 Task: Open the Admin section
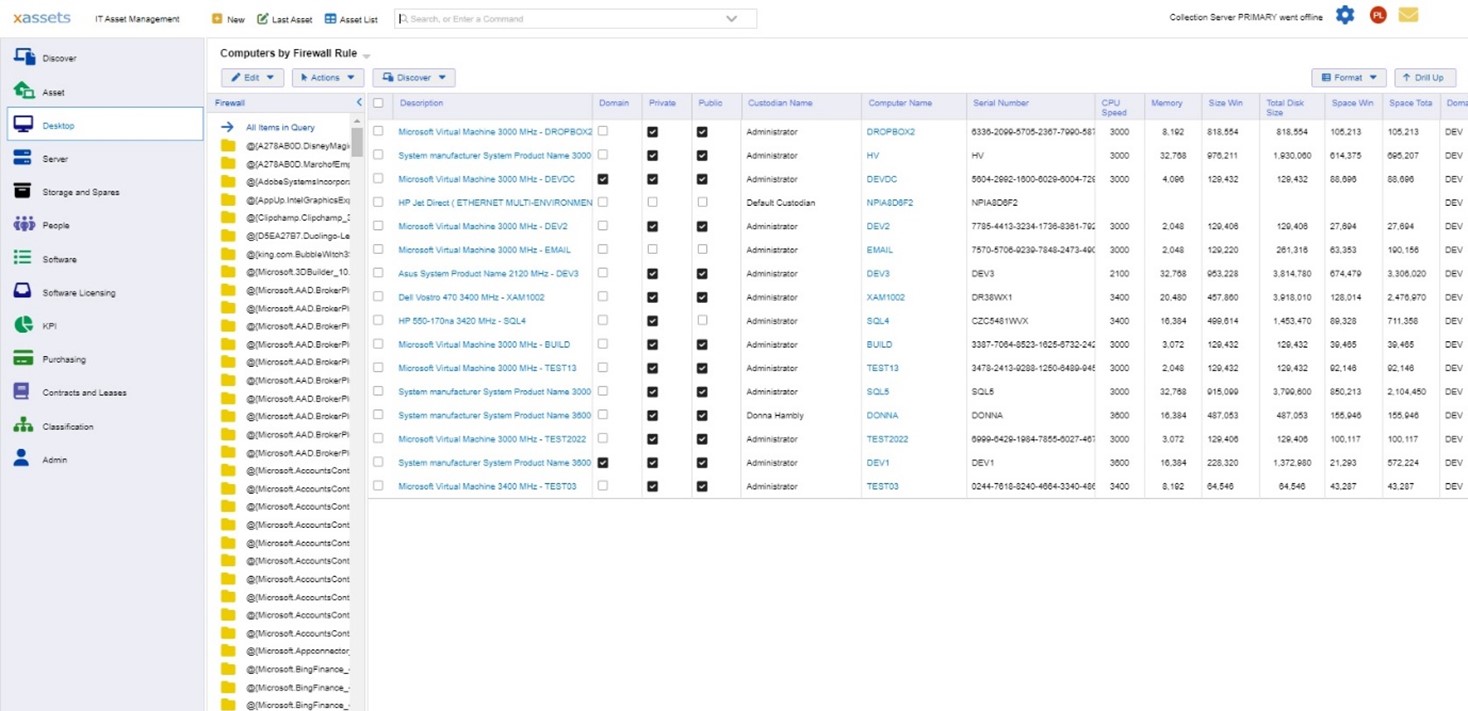pyautogui.click(x=41, y=459)
